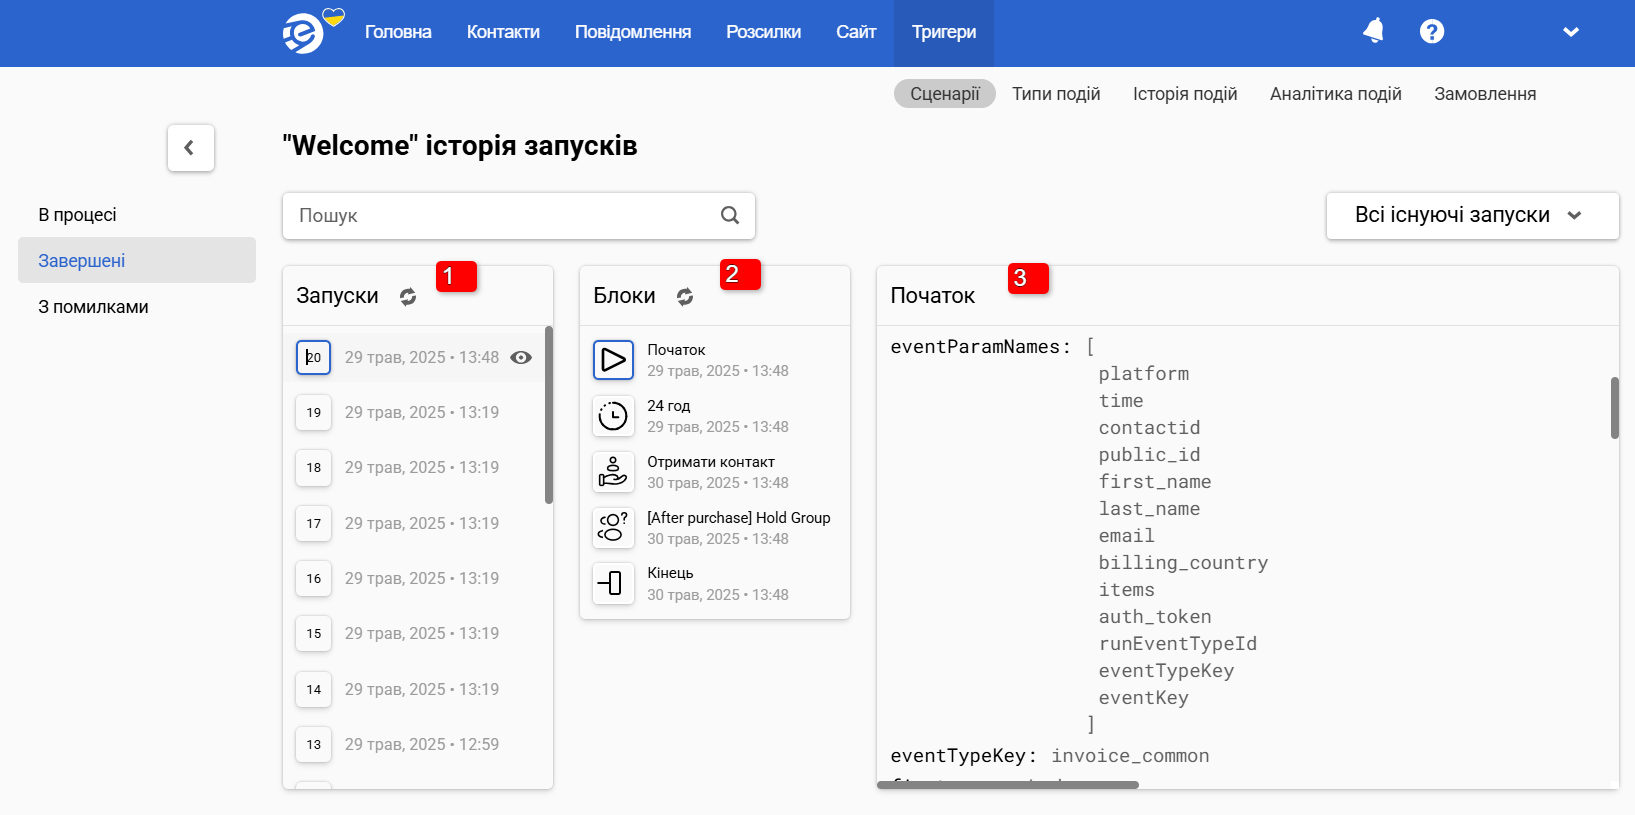Switch to the Історія подій tab
The width and height of the screenshot is (1635, 815).
[x=1185, y=94]
